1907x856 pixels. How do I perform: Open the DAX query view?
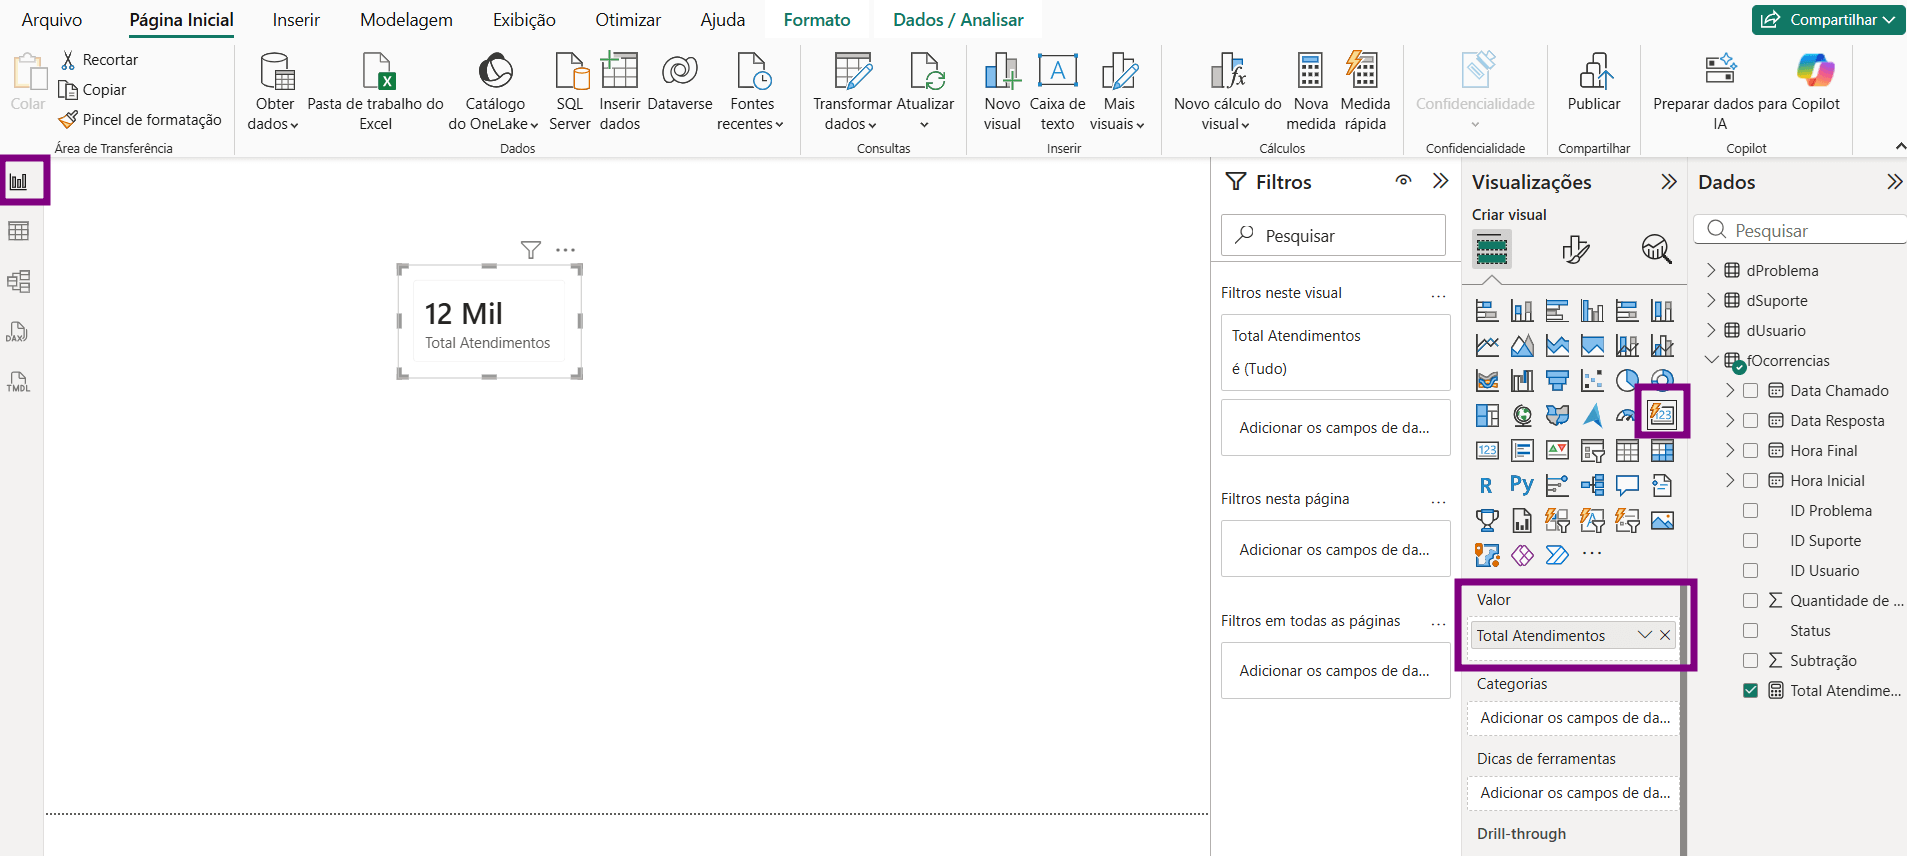click(x=19, y=331)
